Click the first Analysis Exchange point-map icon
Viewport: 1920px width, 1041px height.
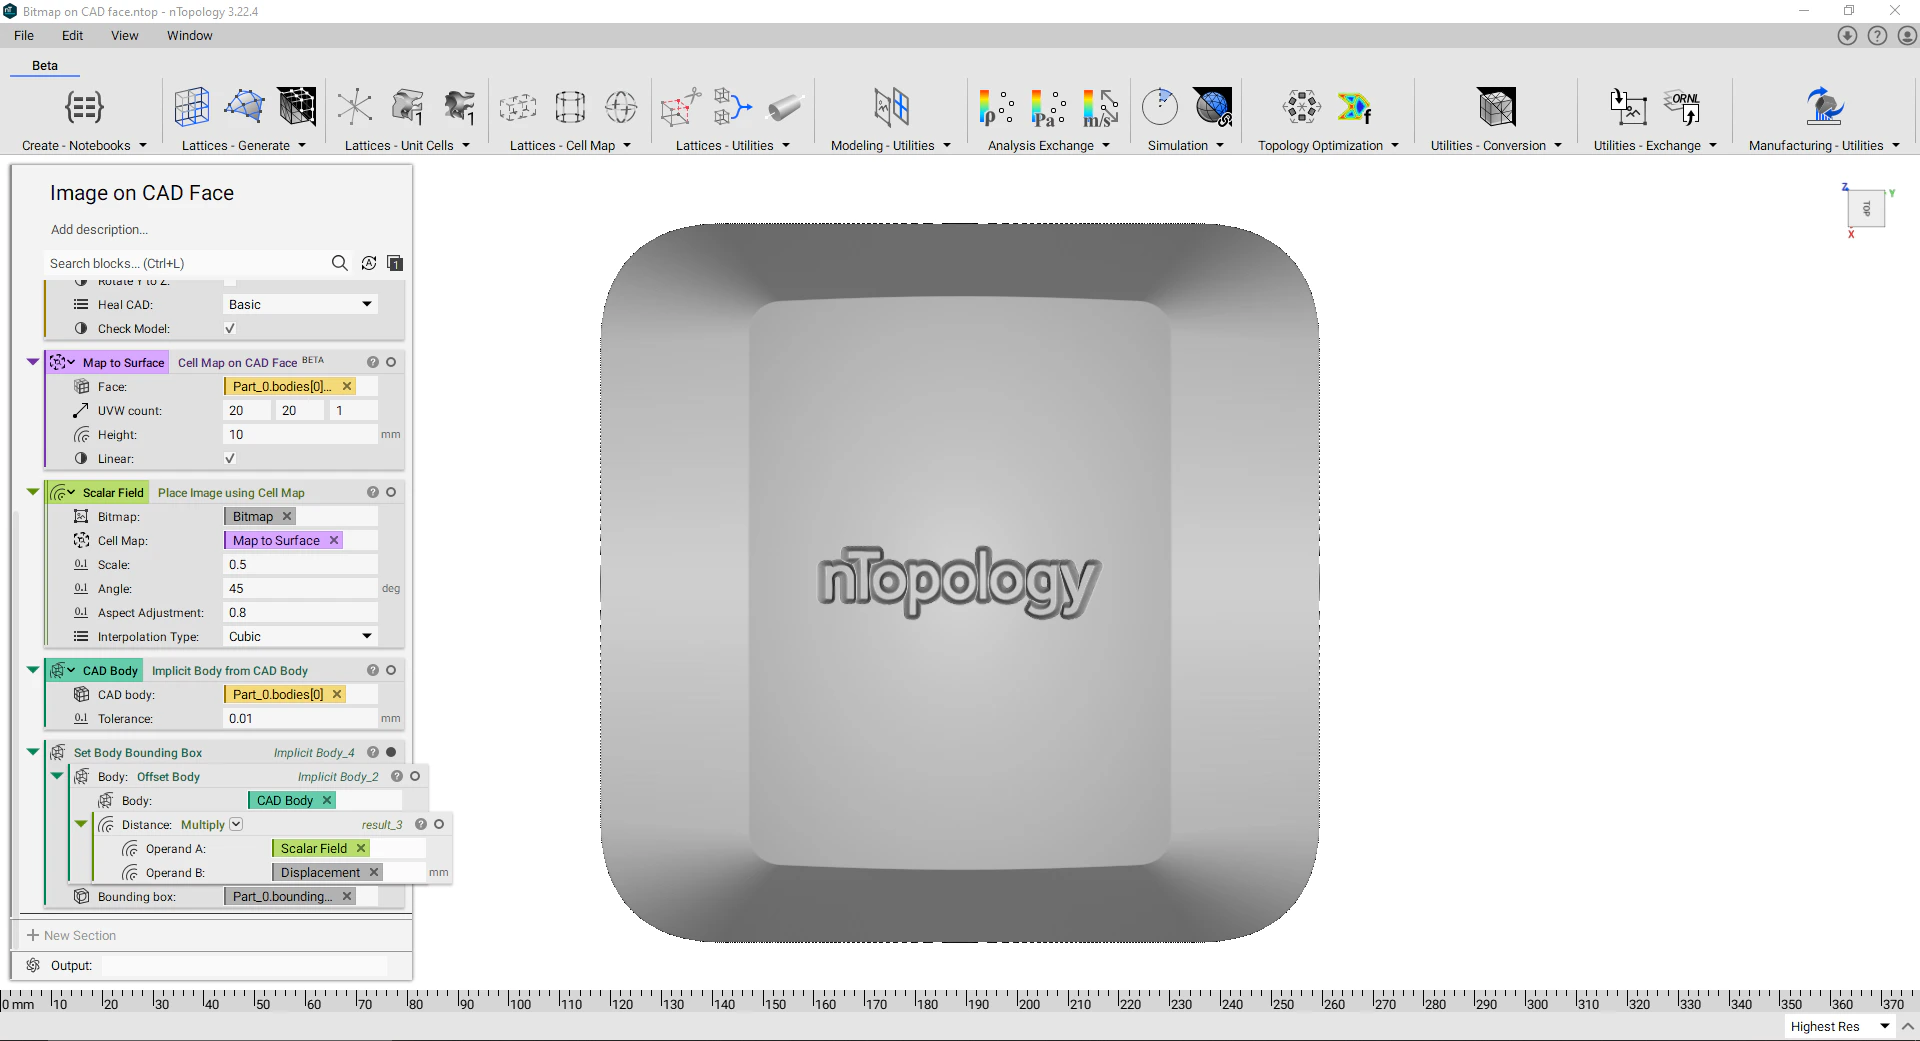997,107
